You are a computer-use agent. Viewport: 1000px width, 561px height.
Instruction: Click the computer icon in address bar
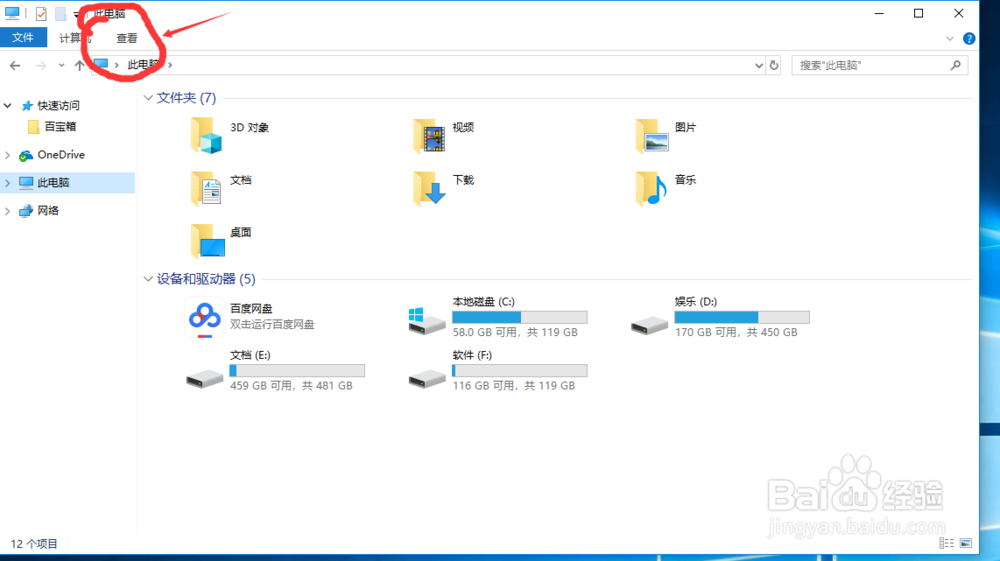tap(101, 64)
